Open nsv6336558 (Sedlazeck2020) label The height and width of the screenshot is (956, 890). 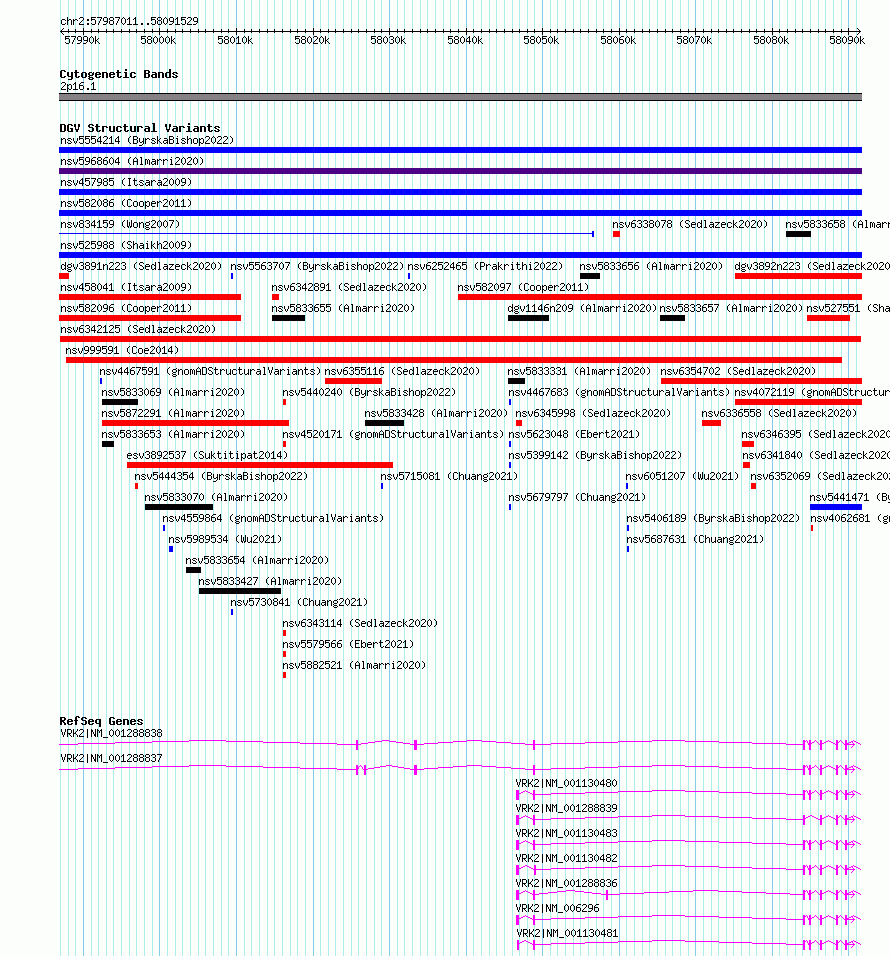779,413
